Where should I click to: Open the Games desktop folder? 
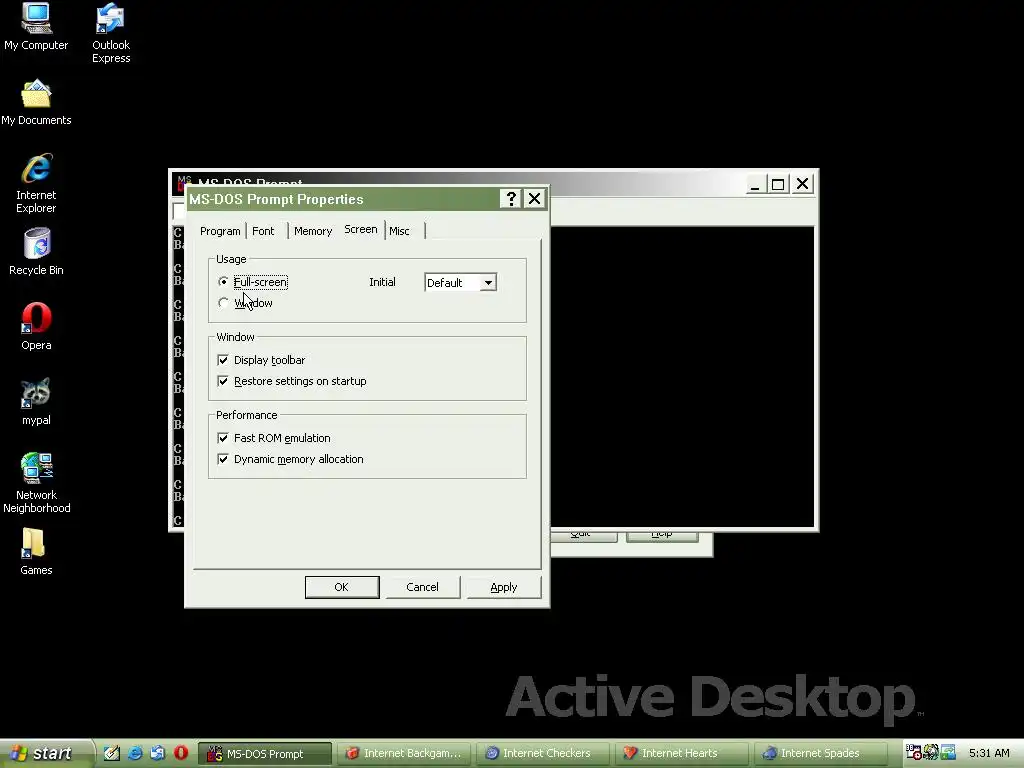coord(36,552)
